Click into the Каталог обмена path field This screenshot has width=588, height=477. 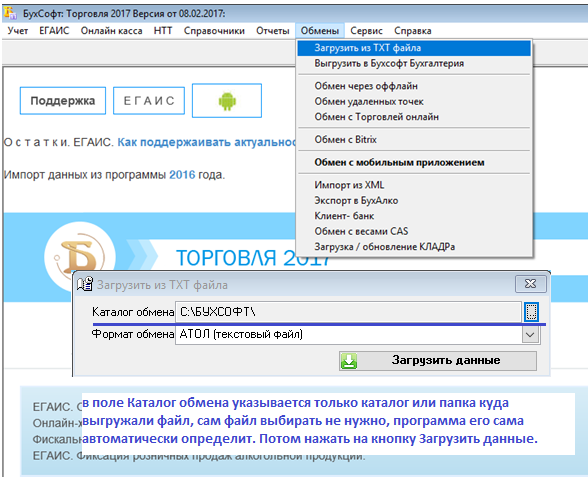348,312
